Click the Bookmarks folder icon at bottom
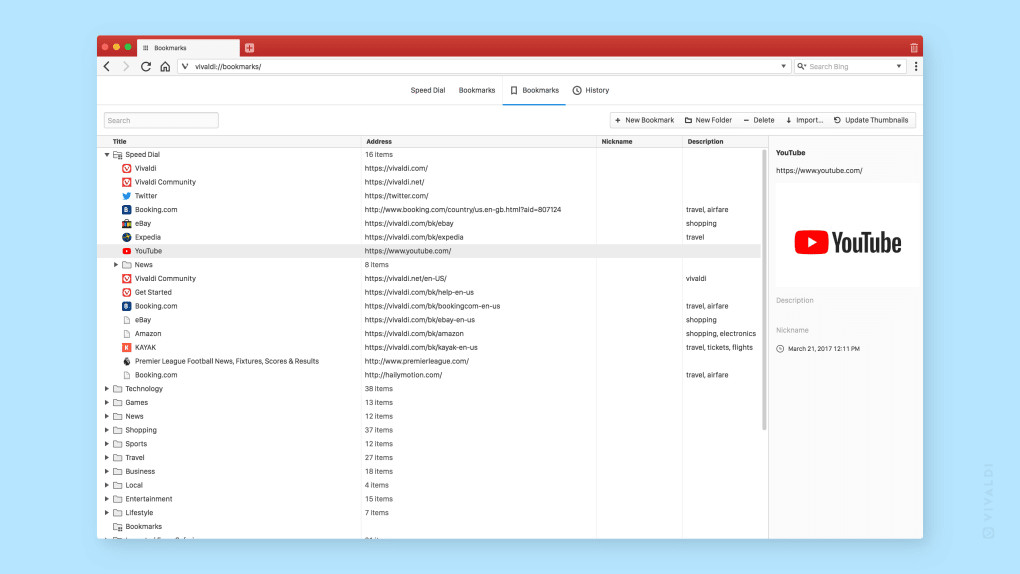Screen dimensions: 1020x574 [x=118, y=526]
